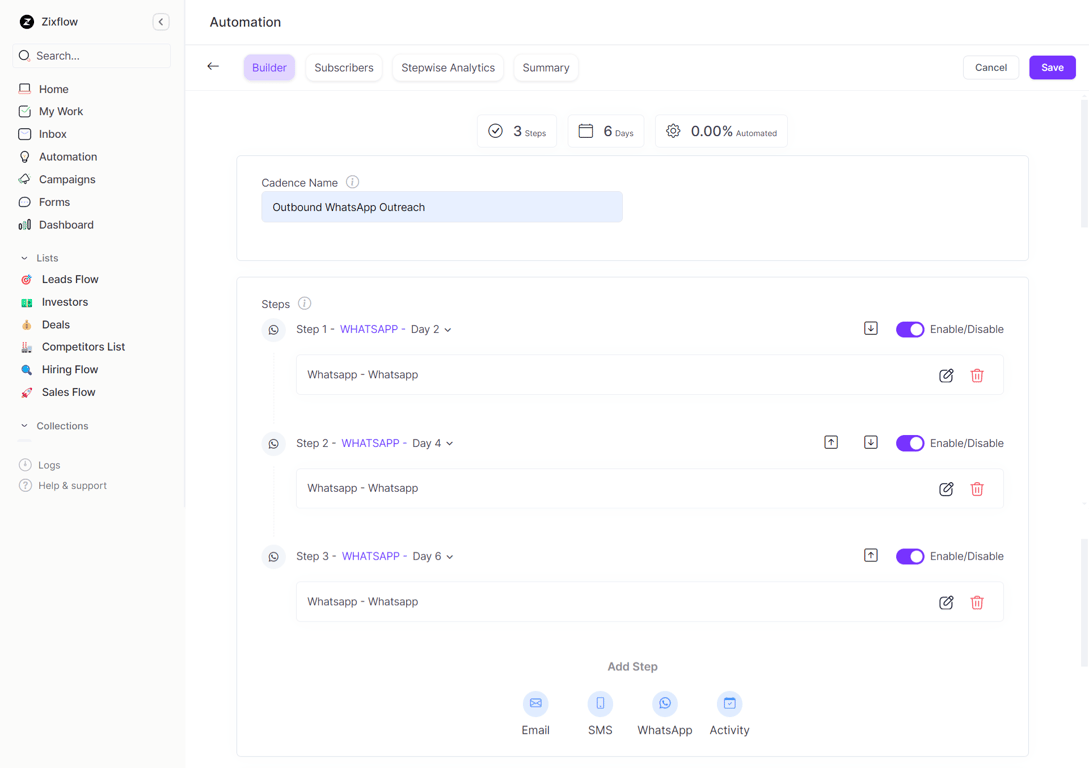Add a WhatsApp step via its icon
Image resolution: width=1089 pixels, height=768 pixels.
665,703
